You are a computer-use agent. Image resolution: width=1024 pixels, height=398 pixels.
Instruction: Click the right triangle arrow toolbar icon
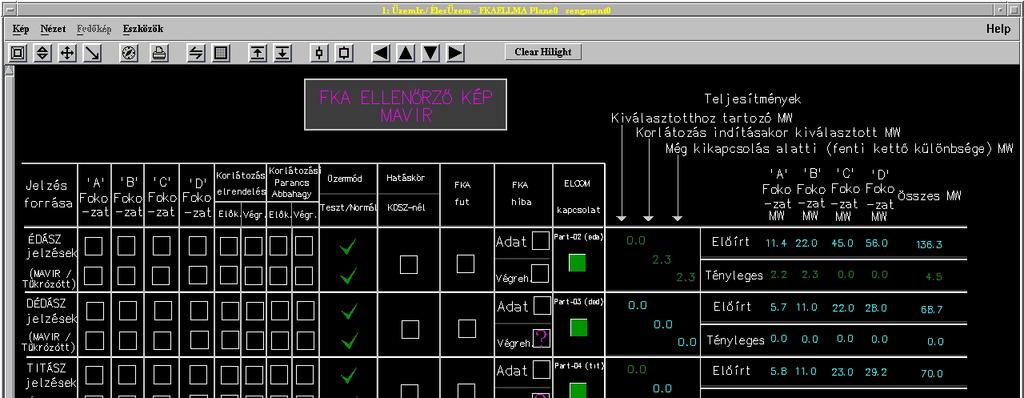pyautogui.click(x=455, y=53)
